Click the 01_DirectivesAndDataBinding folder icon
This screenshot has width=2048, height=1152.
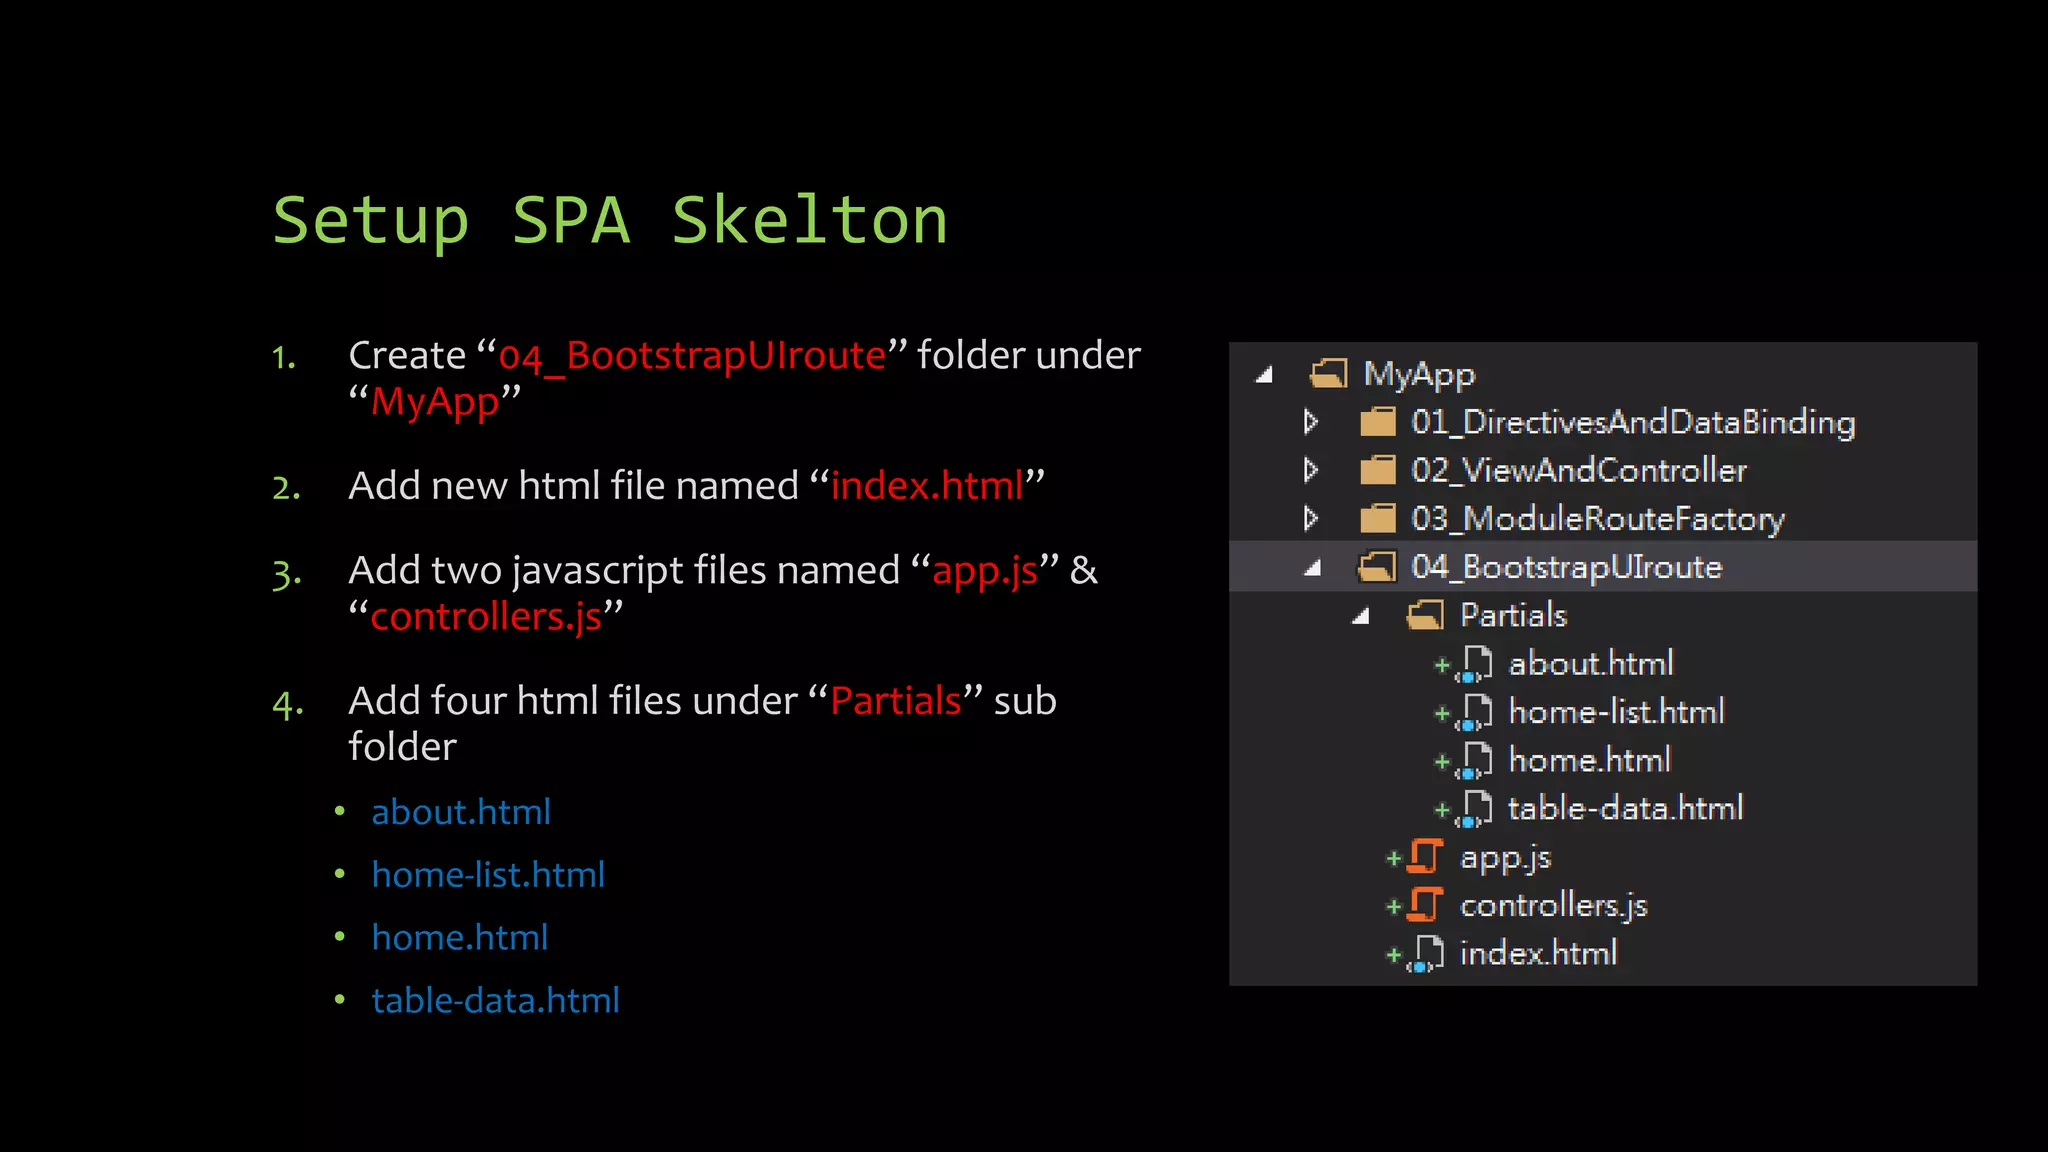(1378, 422)
